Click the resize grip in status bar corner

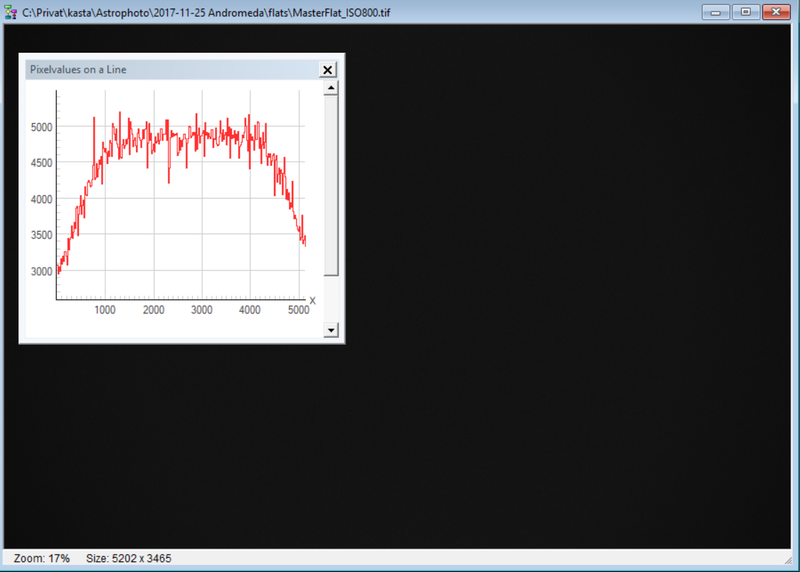tap(787, 560)
